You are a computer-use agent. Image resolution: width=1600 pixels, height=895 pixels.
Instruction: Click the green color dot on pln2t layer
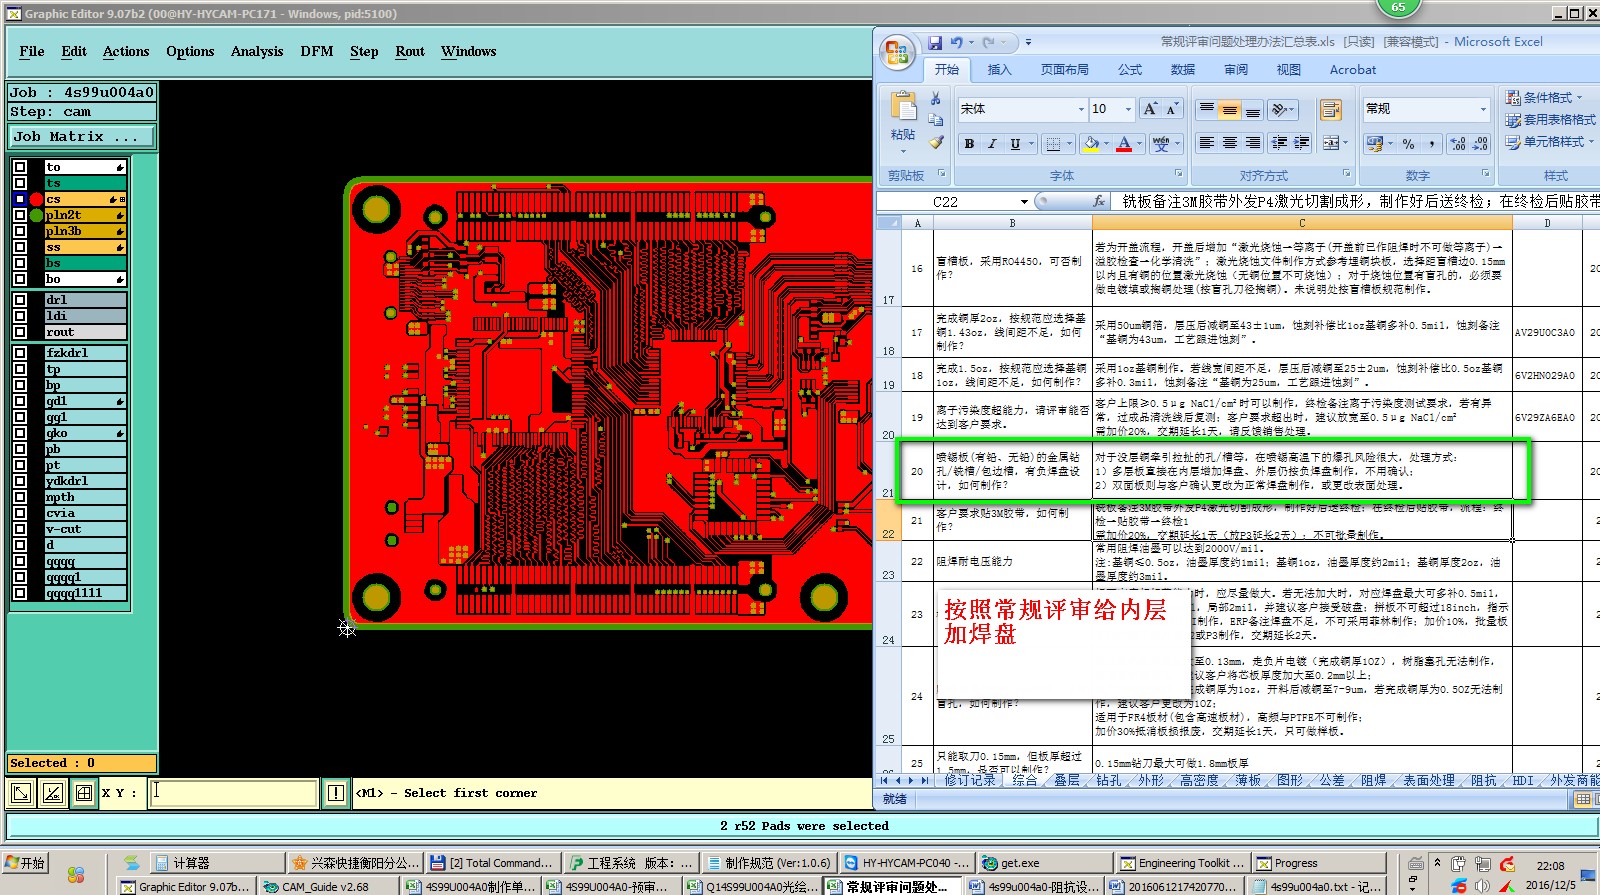coord(36,215)
